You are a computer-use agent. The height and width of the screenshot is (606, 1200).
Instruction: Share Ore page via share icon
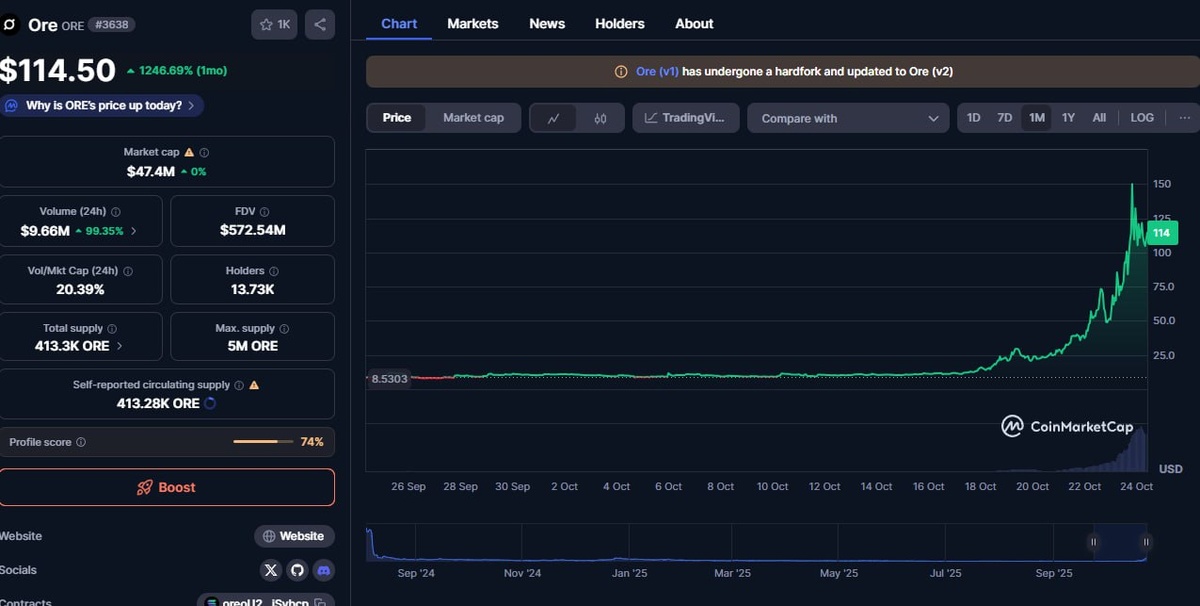click(320, 25)
